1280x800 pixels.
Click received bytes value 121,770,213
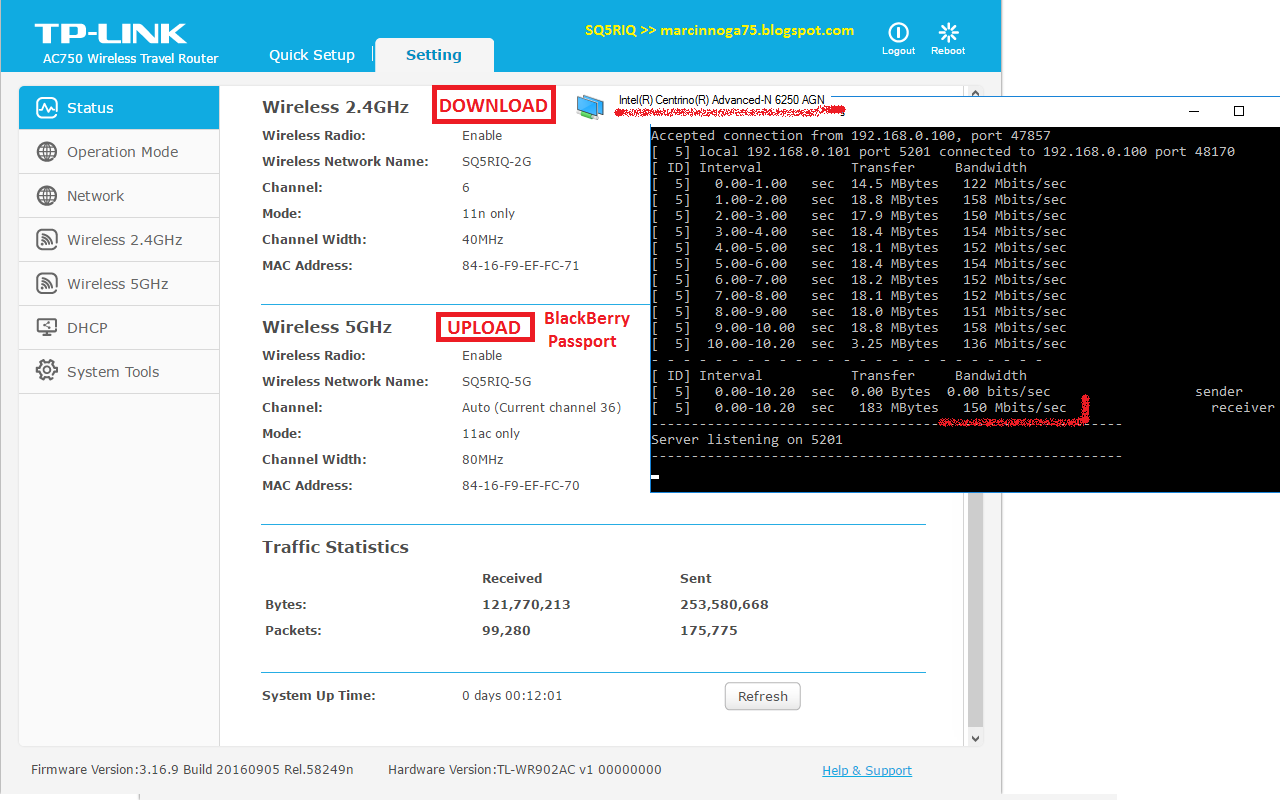click(x=526, y=604)
